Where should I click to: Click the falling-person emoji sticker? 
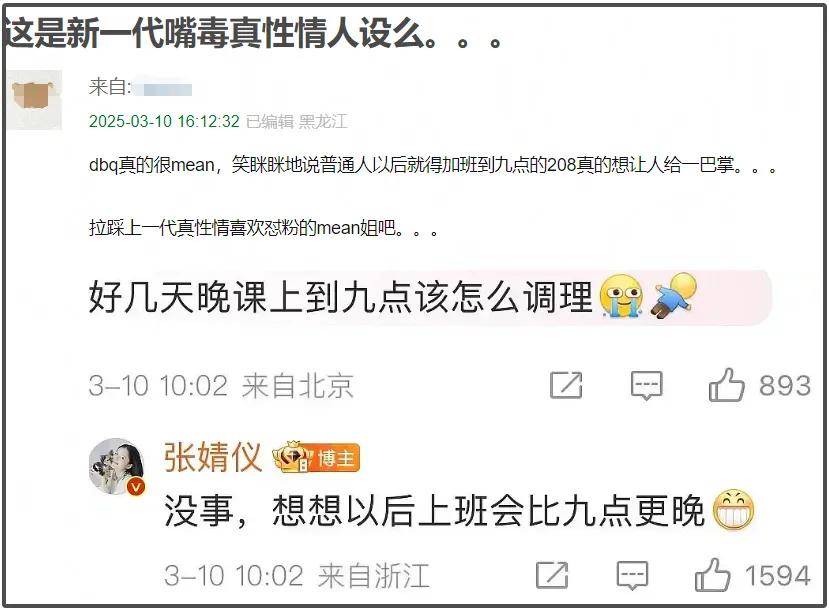673,295
